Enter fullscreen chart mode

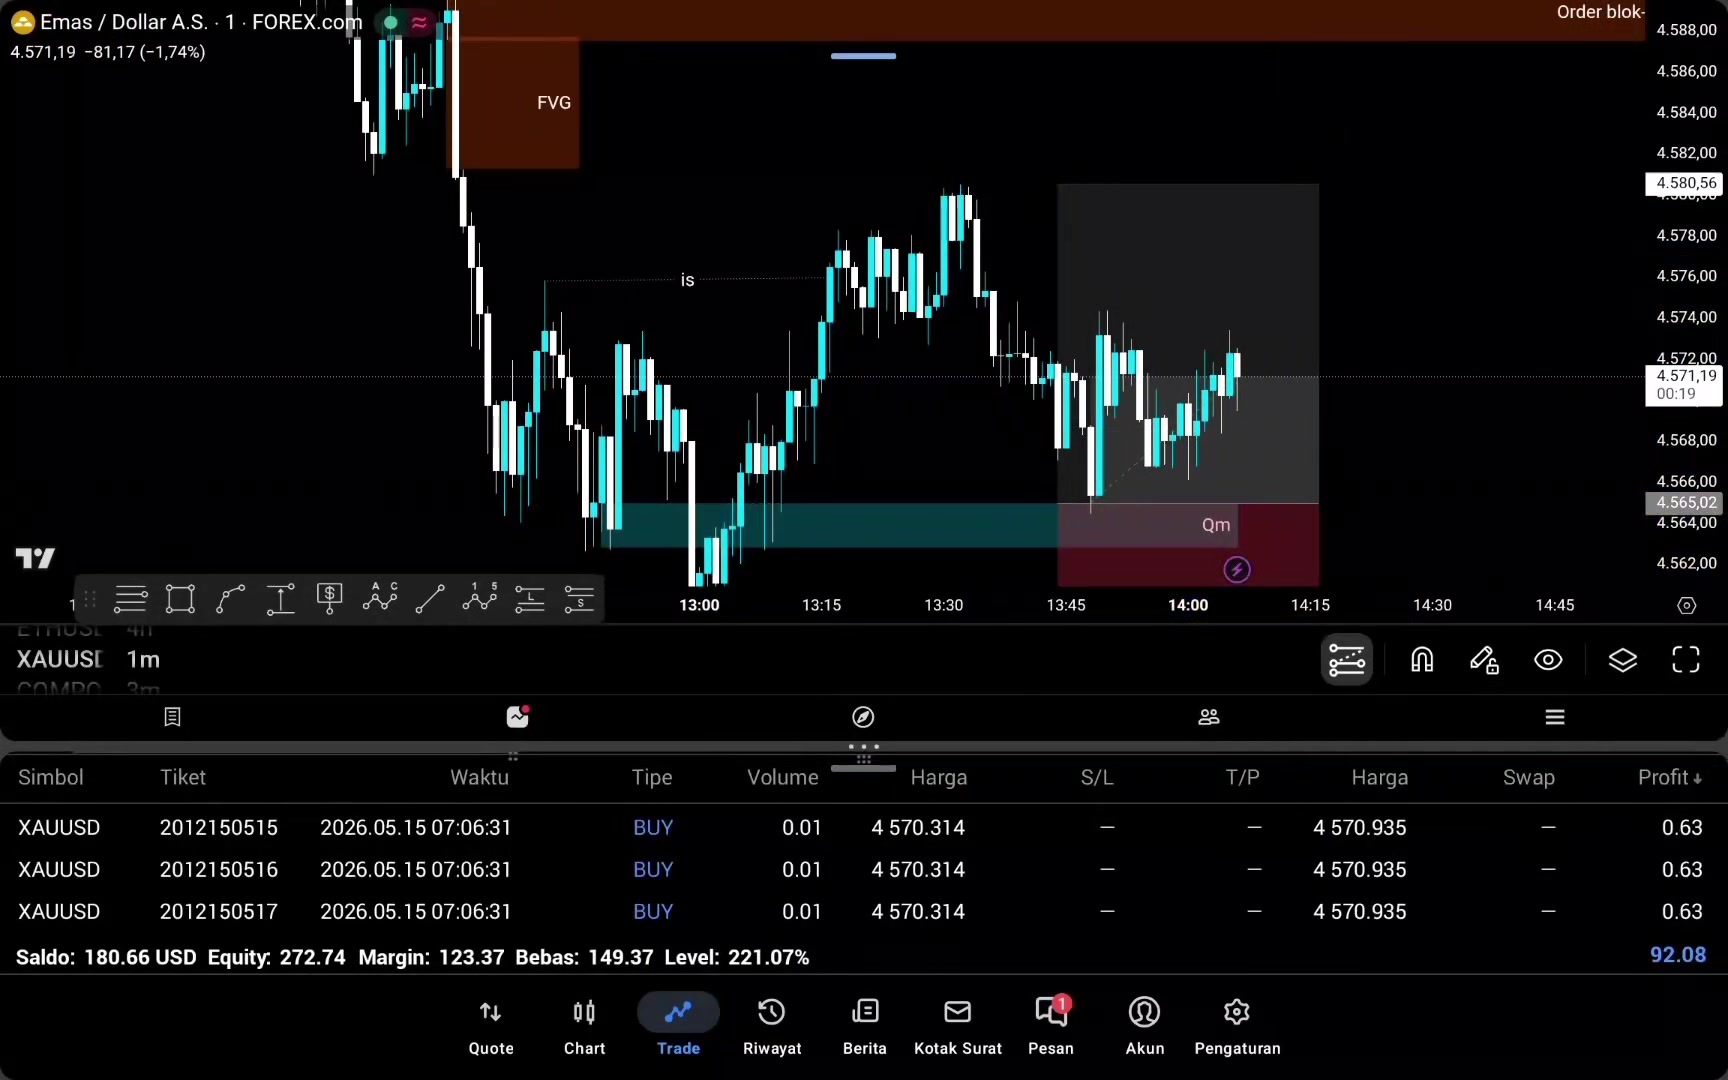click(1686, 660)
